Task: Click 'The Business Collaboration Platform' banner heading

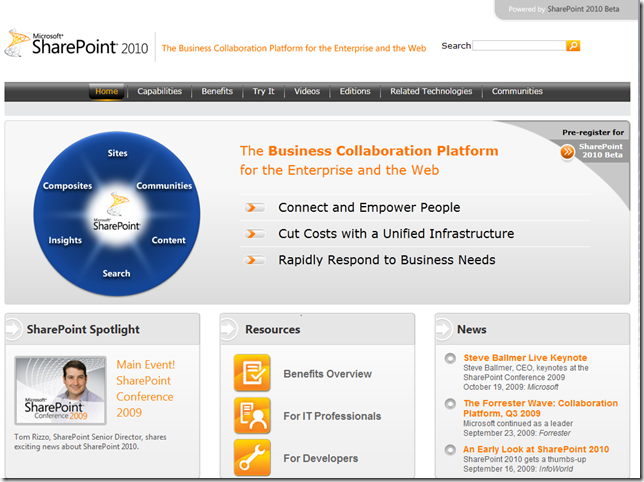Action: (369, 160)
